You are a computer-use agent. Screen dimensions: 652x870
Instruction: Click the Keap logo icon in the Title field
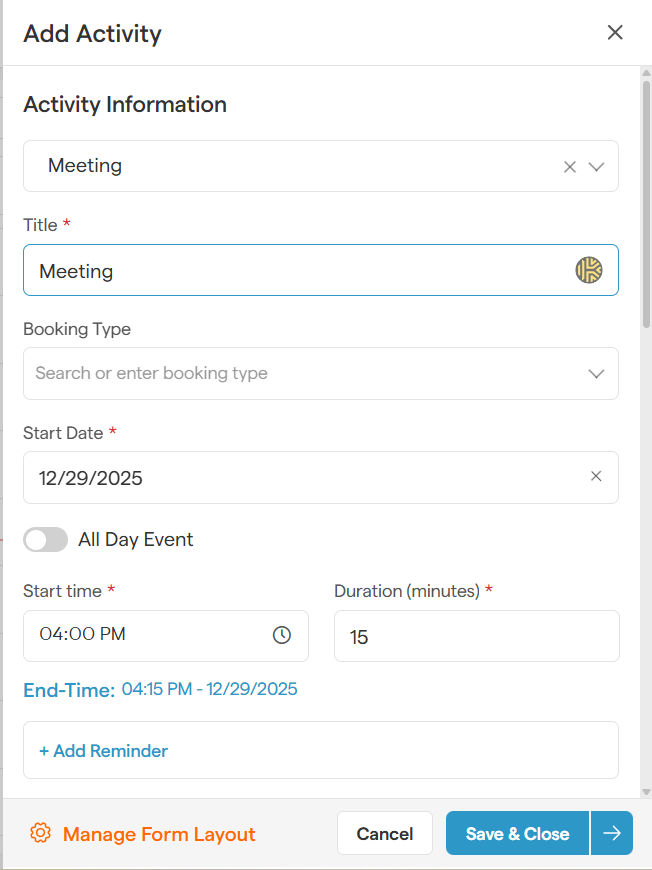(x=589, y=270)
